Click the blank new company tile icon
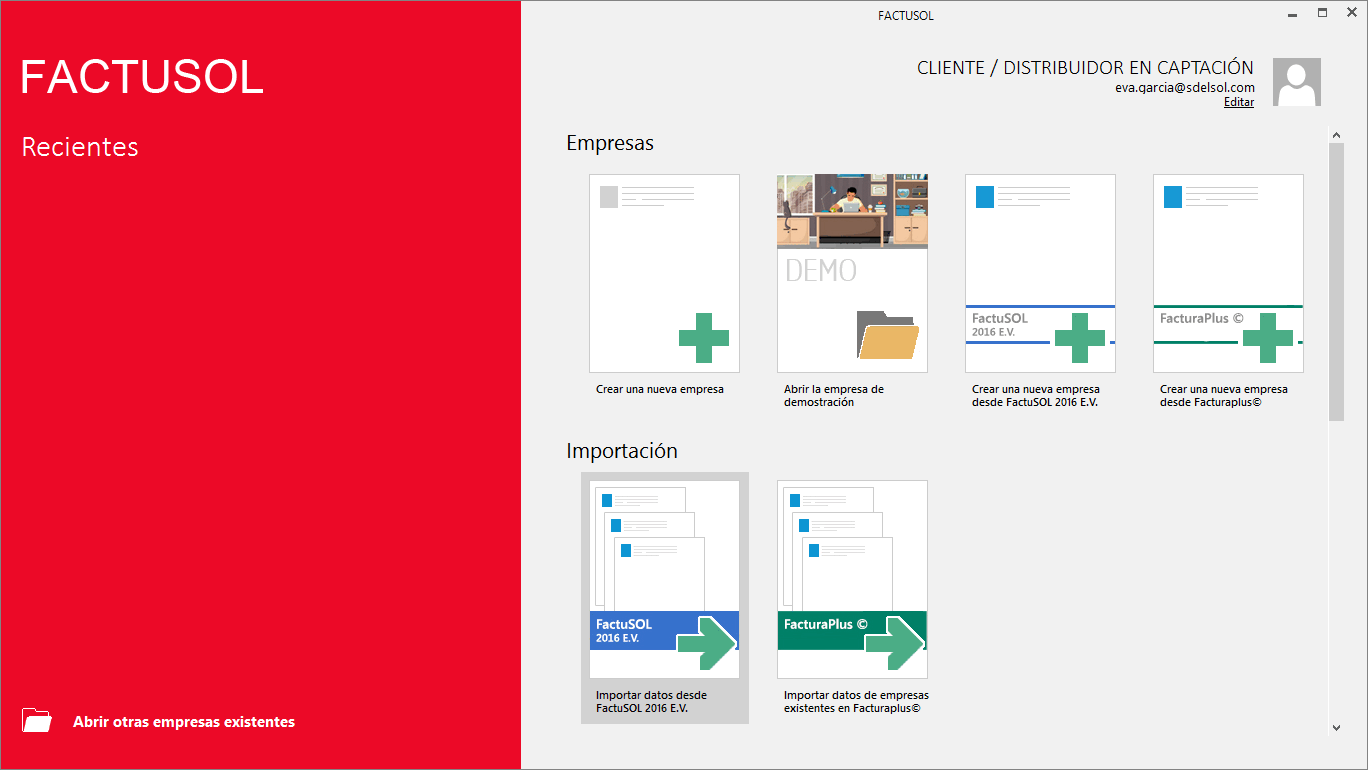Image resolution: width=1368 pixels, height=770 pixels. pos(664,273)
